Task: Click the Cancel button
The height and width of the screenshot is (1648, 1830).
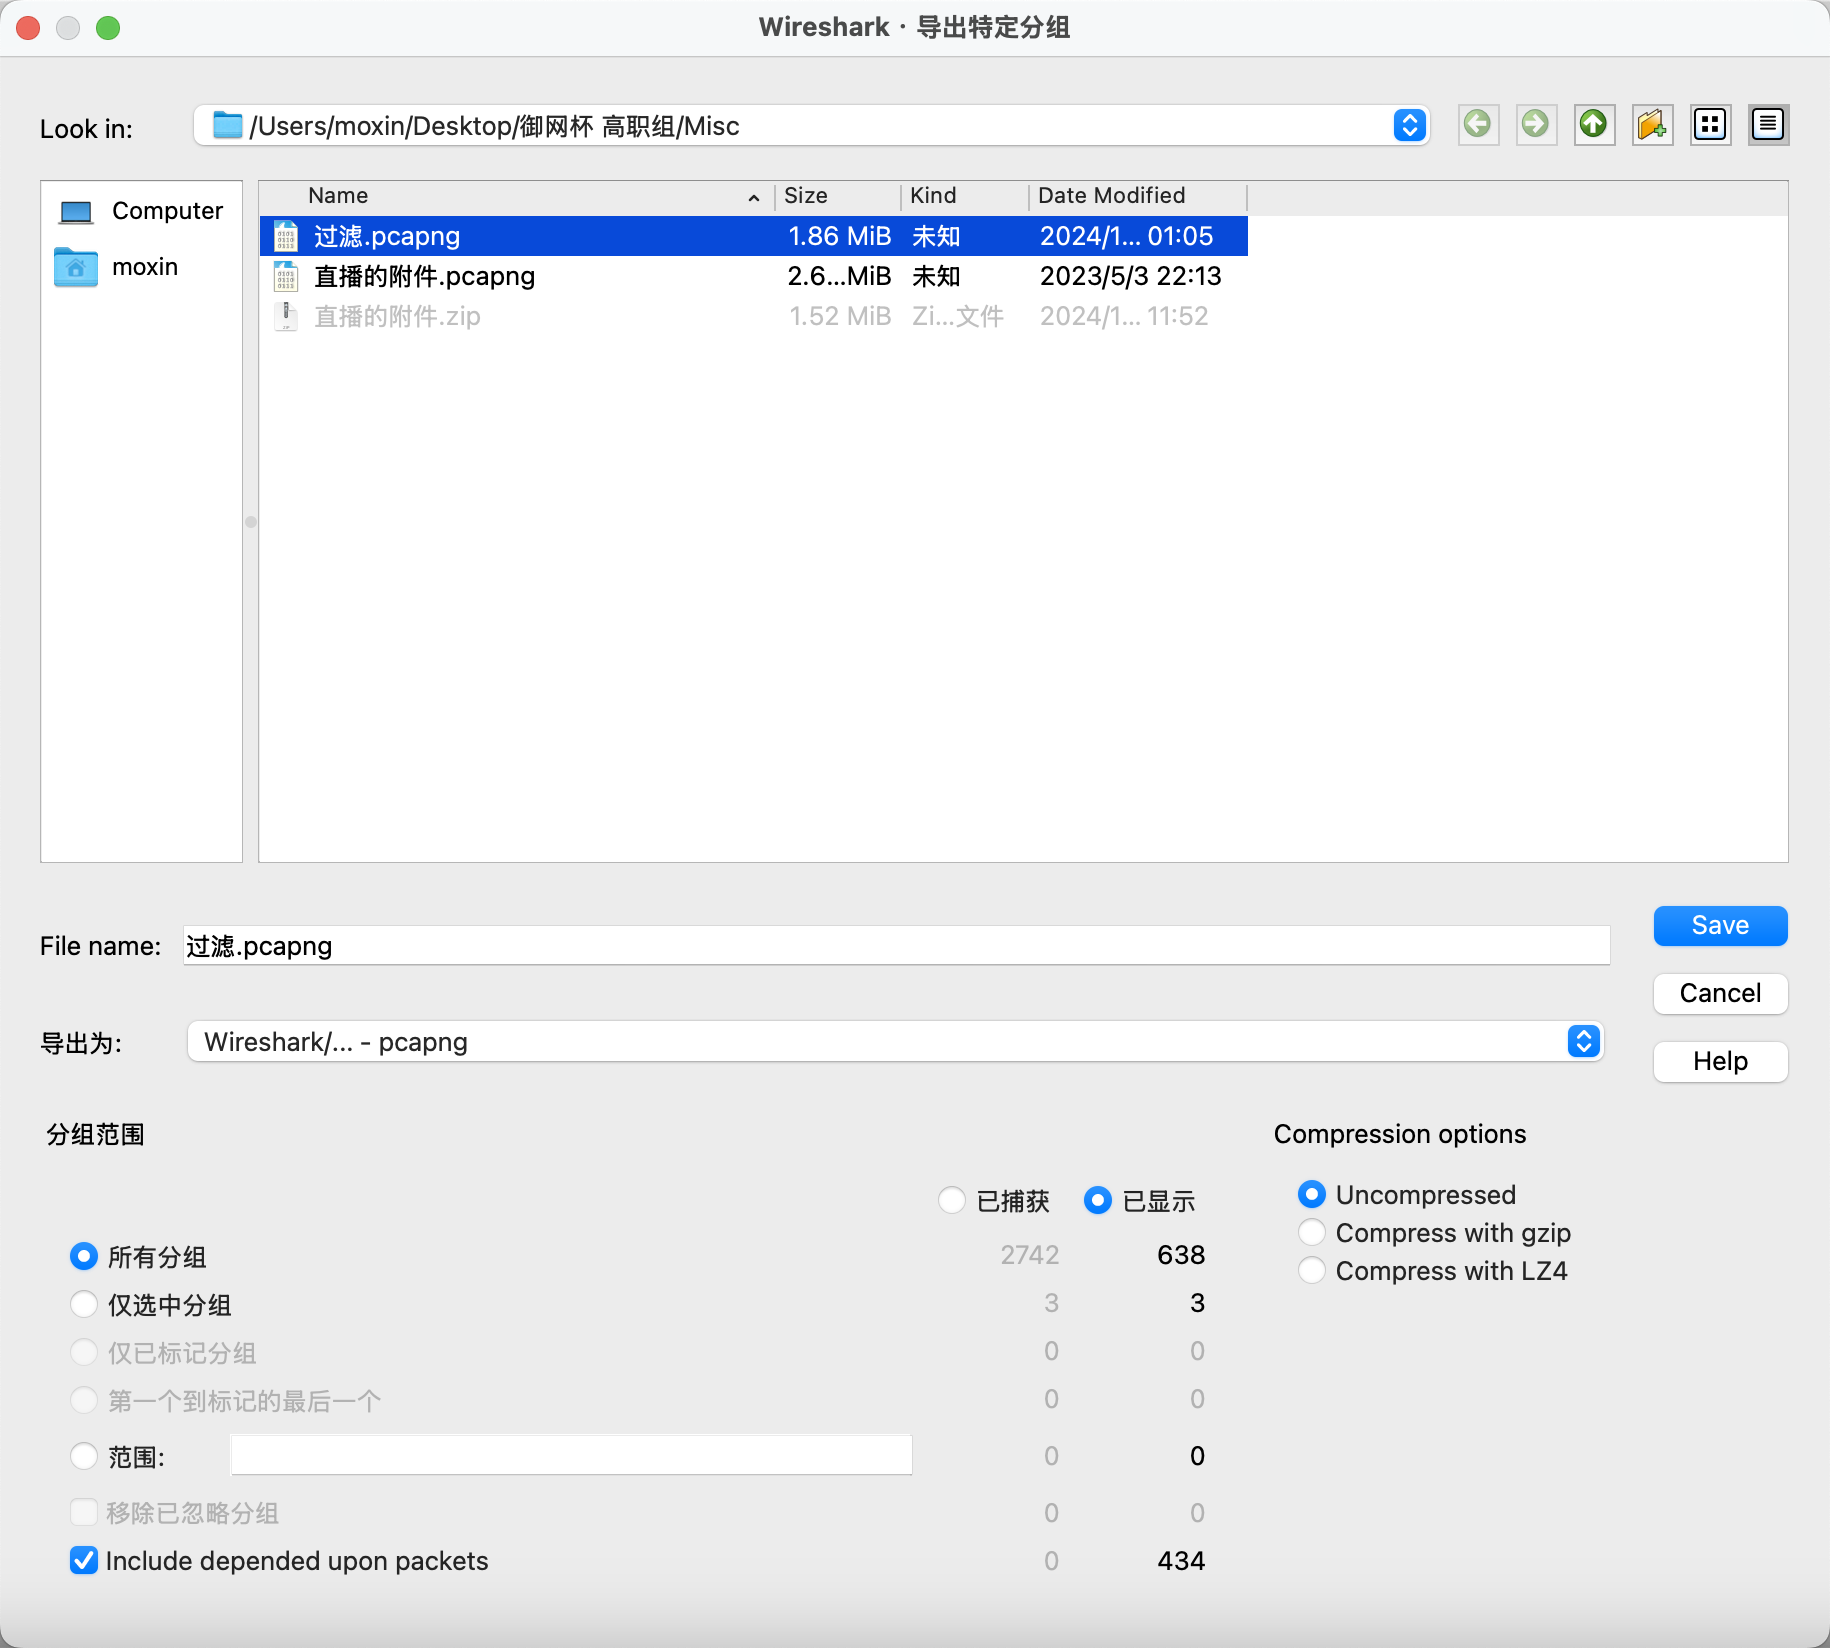Action: (1720, 993)
